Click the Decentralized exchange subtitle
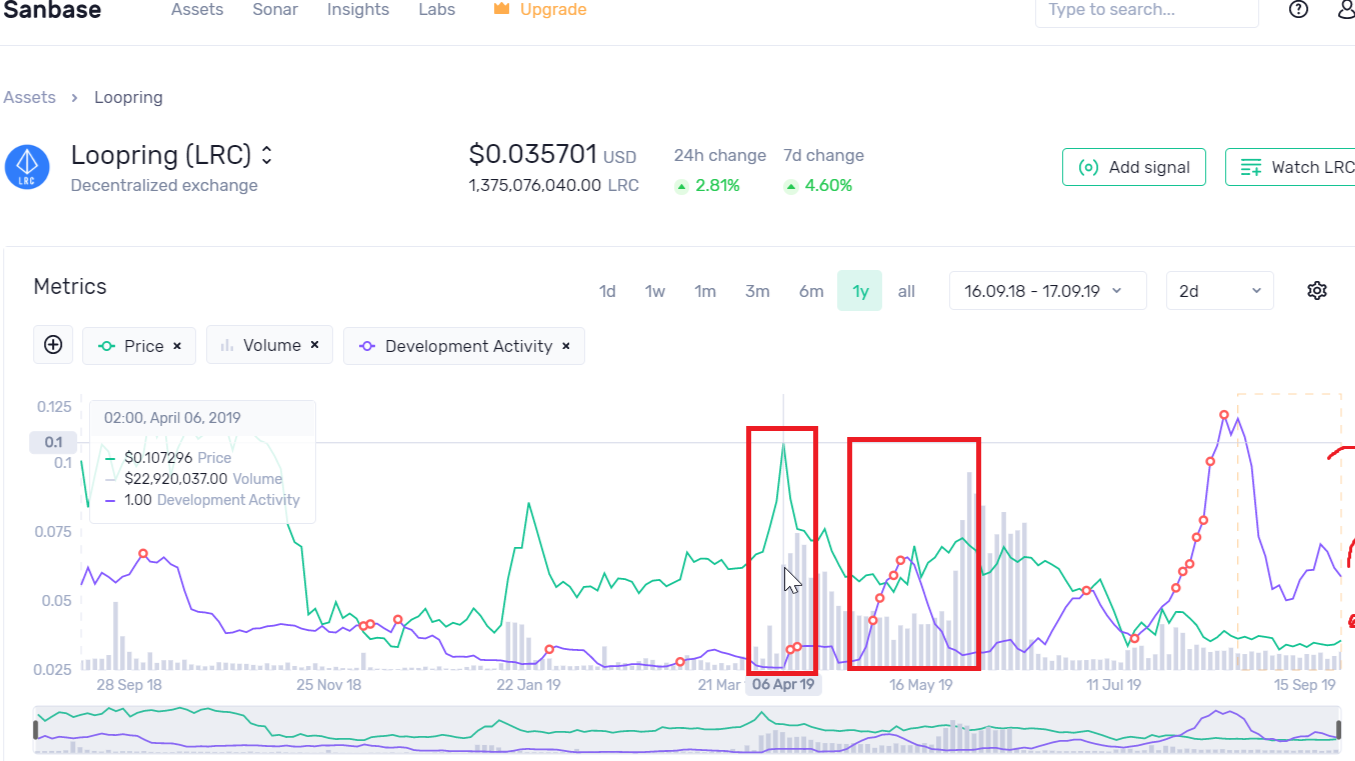This screenshot has height=761, width=1355. (x=164, y=185)
